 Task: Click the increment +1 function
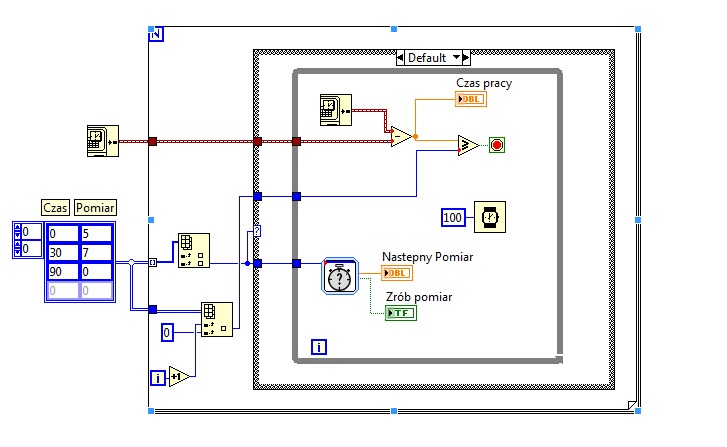coord(179,377)
